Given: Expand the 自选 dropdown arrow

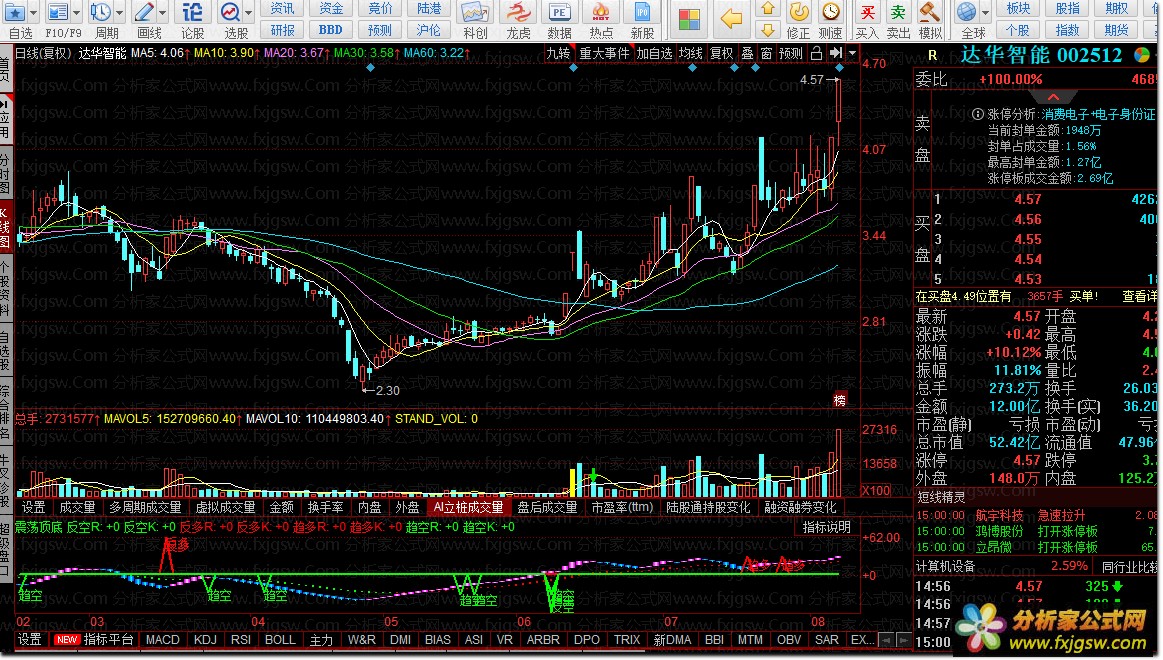Looking at the screenshot, I should [33, 13].
